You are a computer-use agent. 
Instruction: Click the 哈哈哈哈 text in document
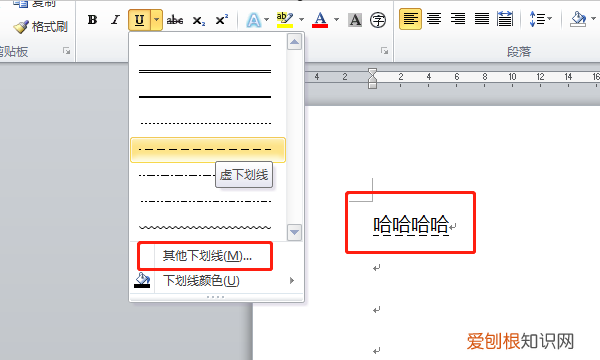[411, 225]
